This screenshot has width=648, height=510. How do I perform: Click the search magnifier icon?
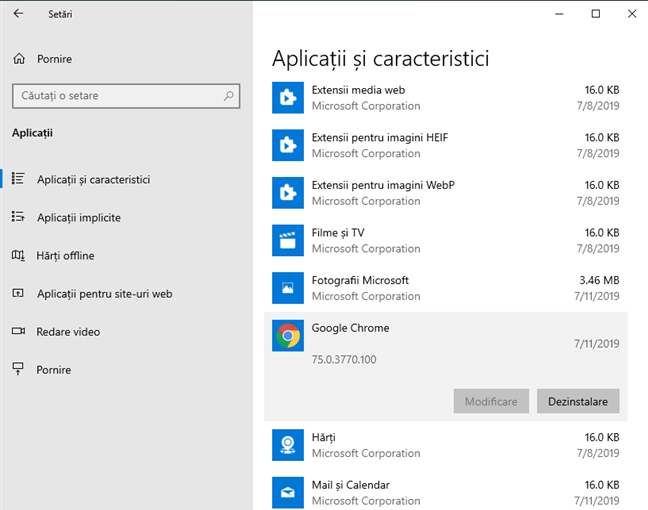(229, 96)
